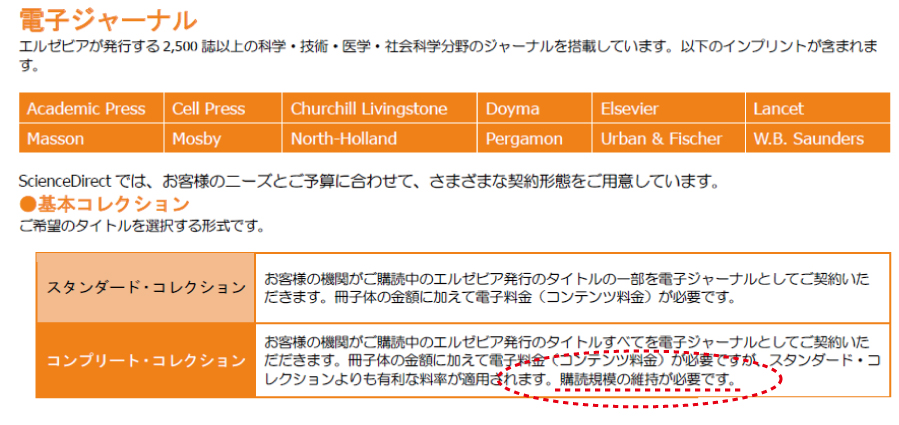899x425 pixels.
Task: Select the Academic Press table cell
Action: coord(92,108)
